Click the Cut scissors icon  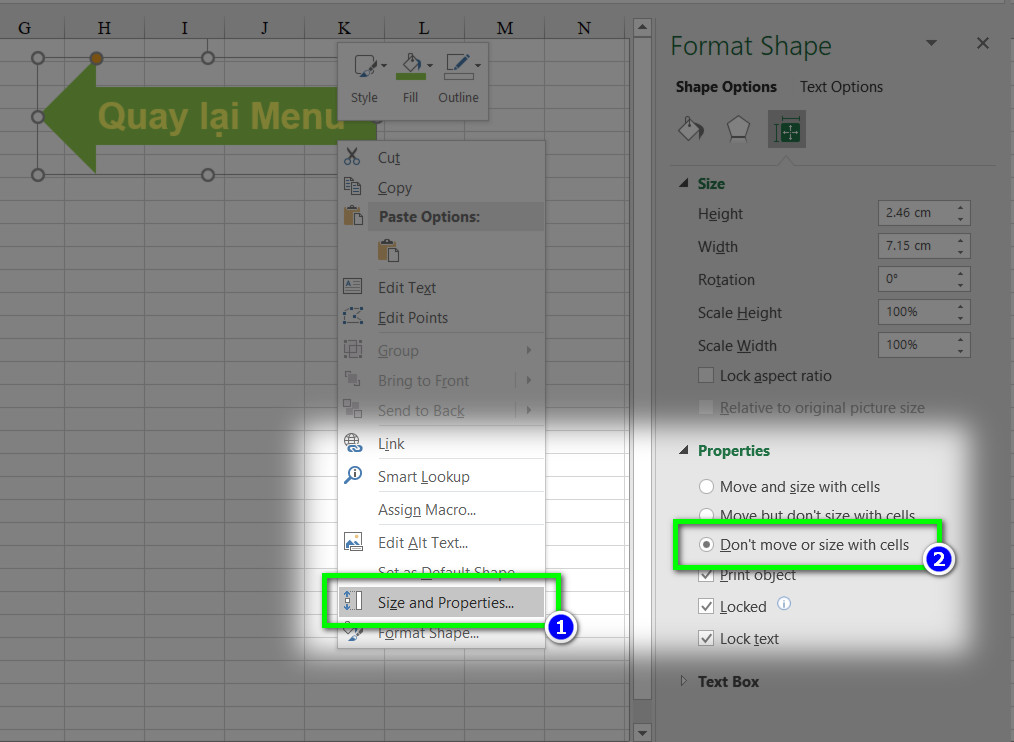pyautogui.click(x=352, y=157)
